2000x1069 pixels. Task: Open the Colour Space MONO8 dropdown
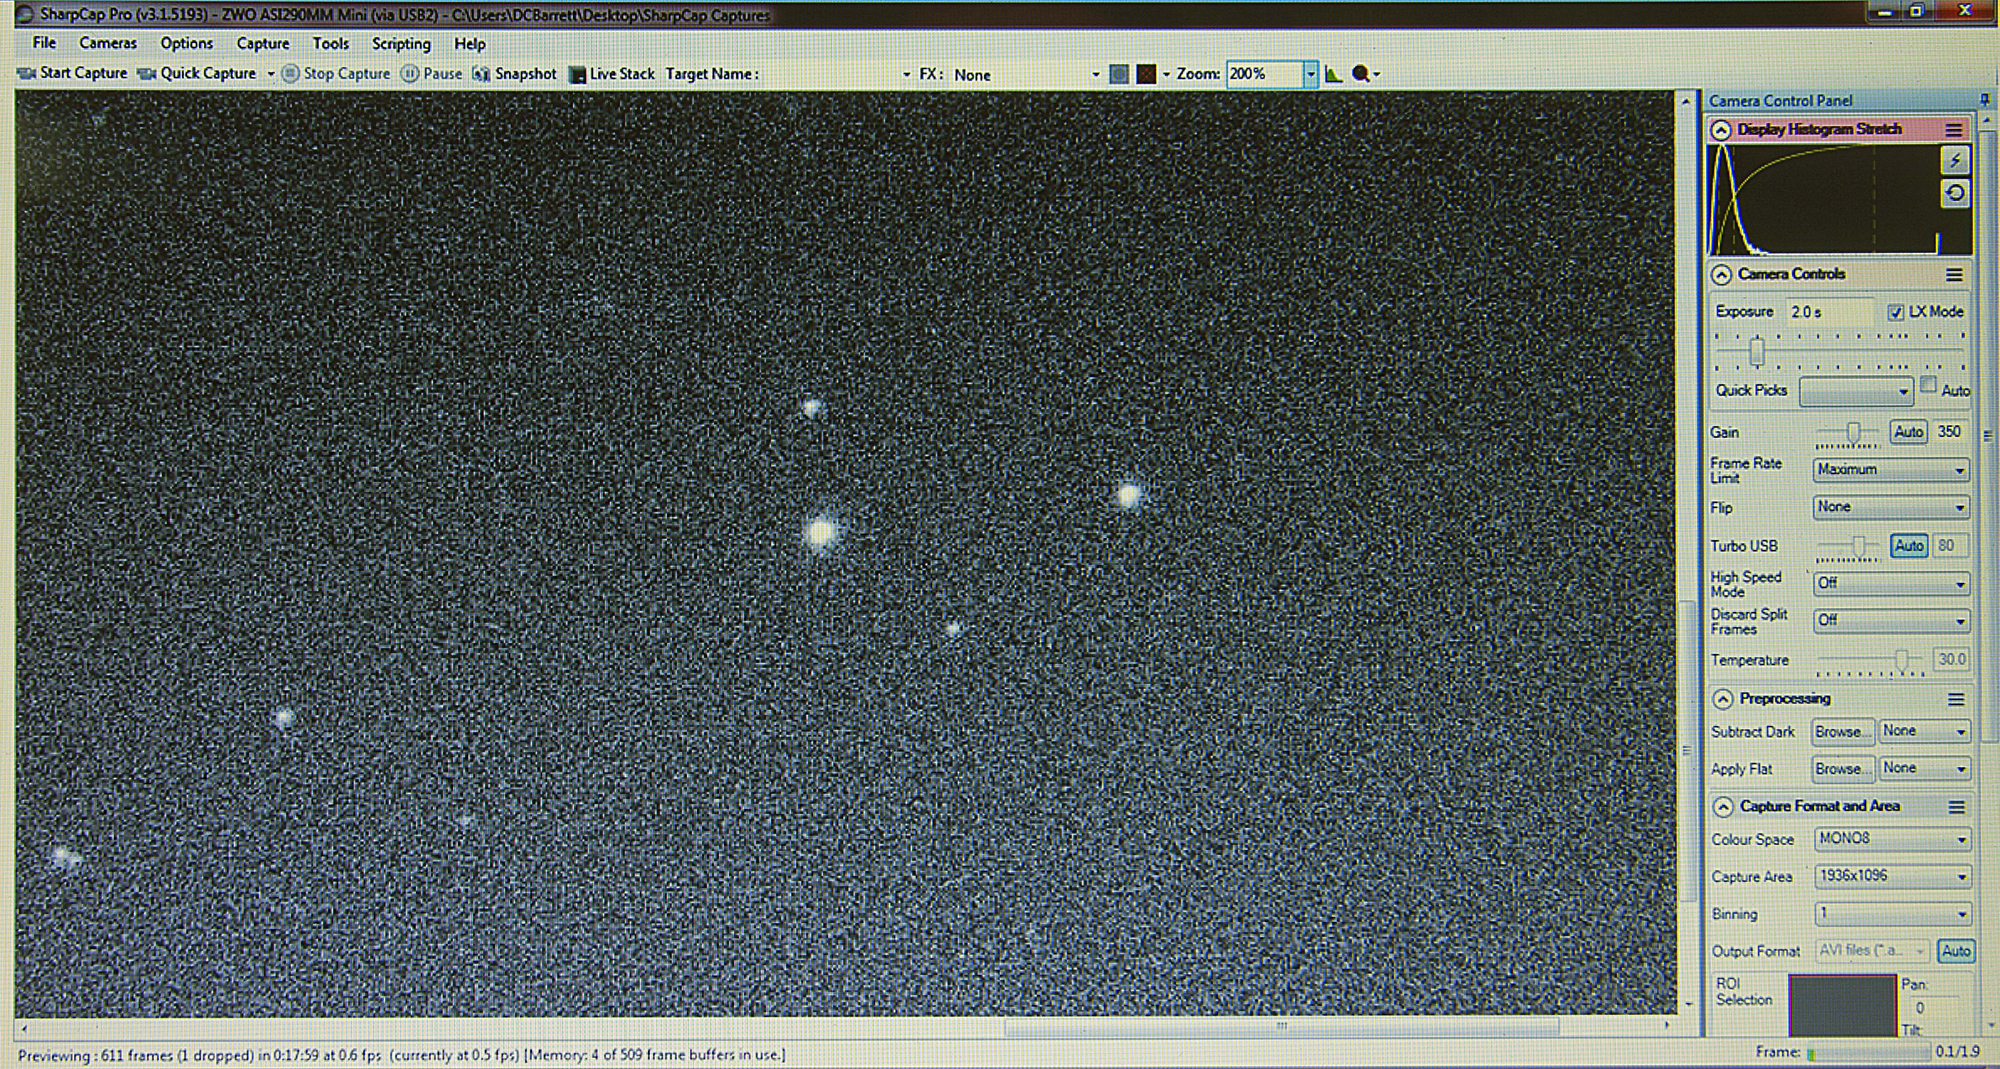tap(1891, 839)
